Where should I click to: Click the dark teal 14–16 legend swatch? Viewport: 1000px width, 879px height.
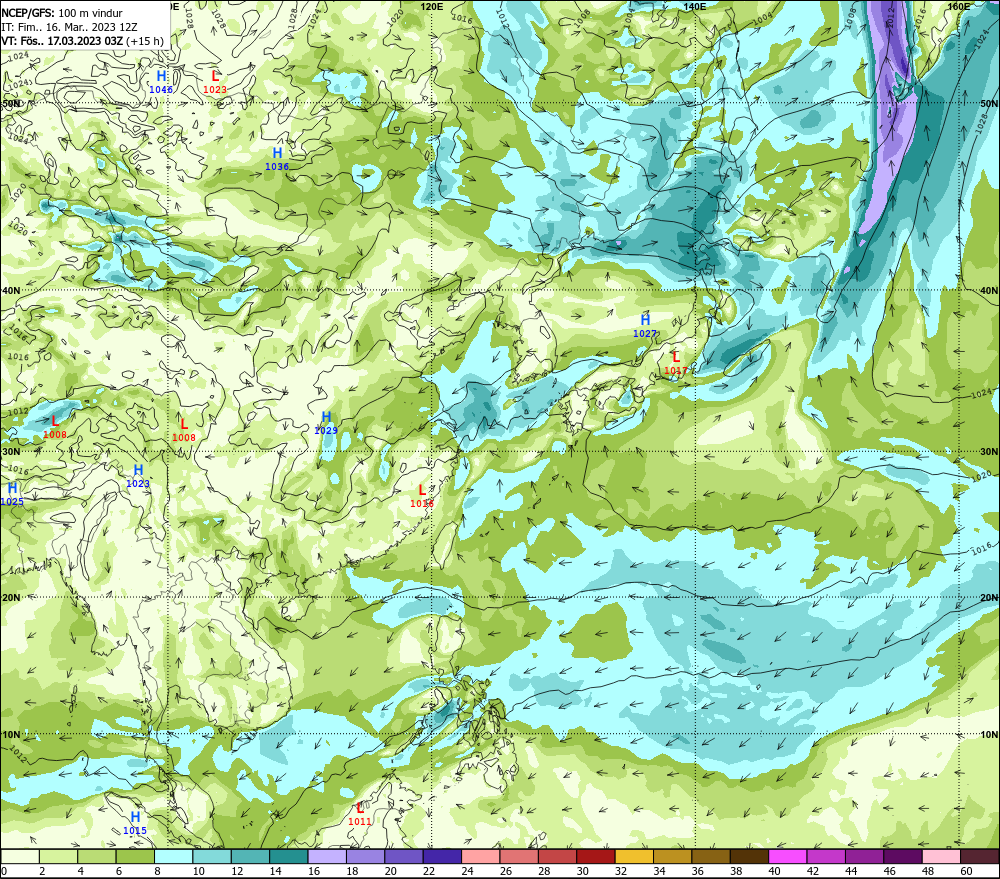289,856
